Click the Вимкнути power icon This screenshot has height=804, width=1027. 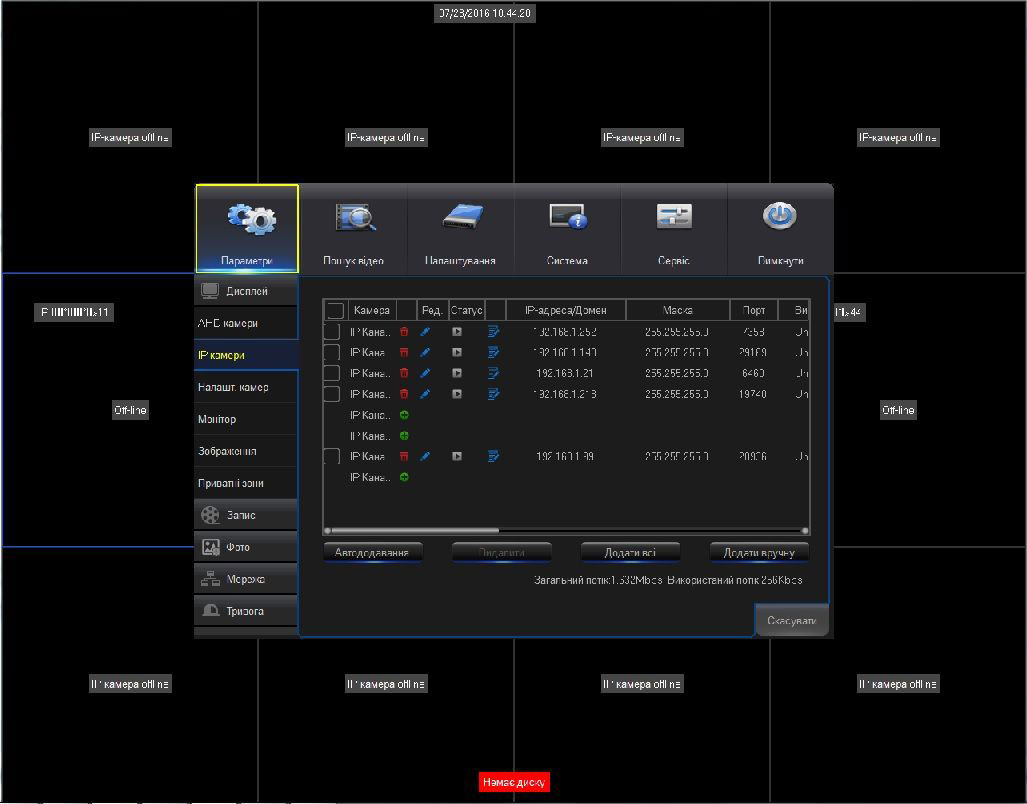click(780, 216)
